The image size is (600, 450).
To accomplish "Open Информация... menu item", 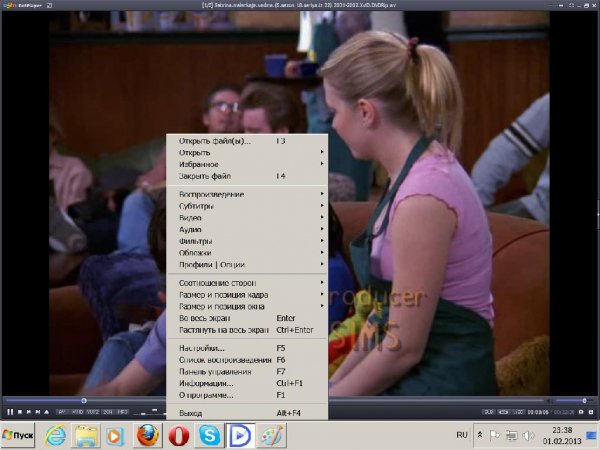I will click(247, 383).
